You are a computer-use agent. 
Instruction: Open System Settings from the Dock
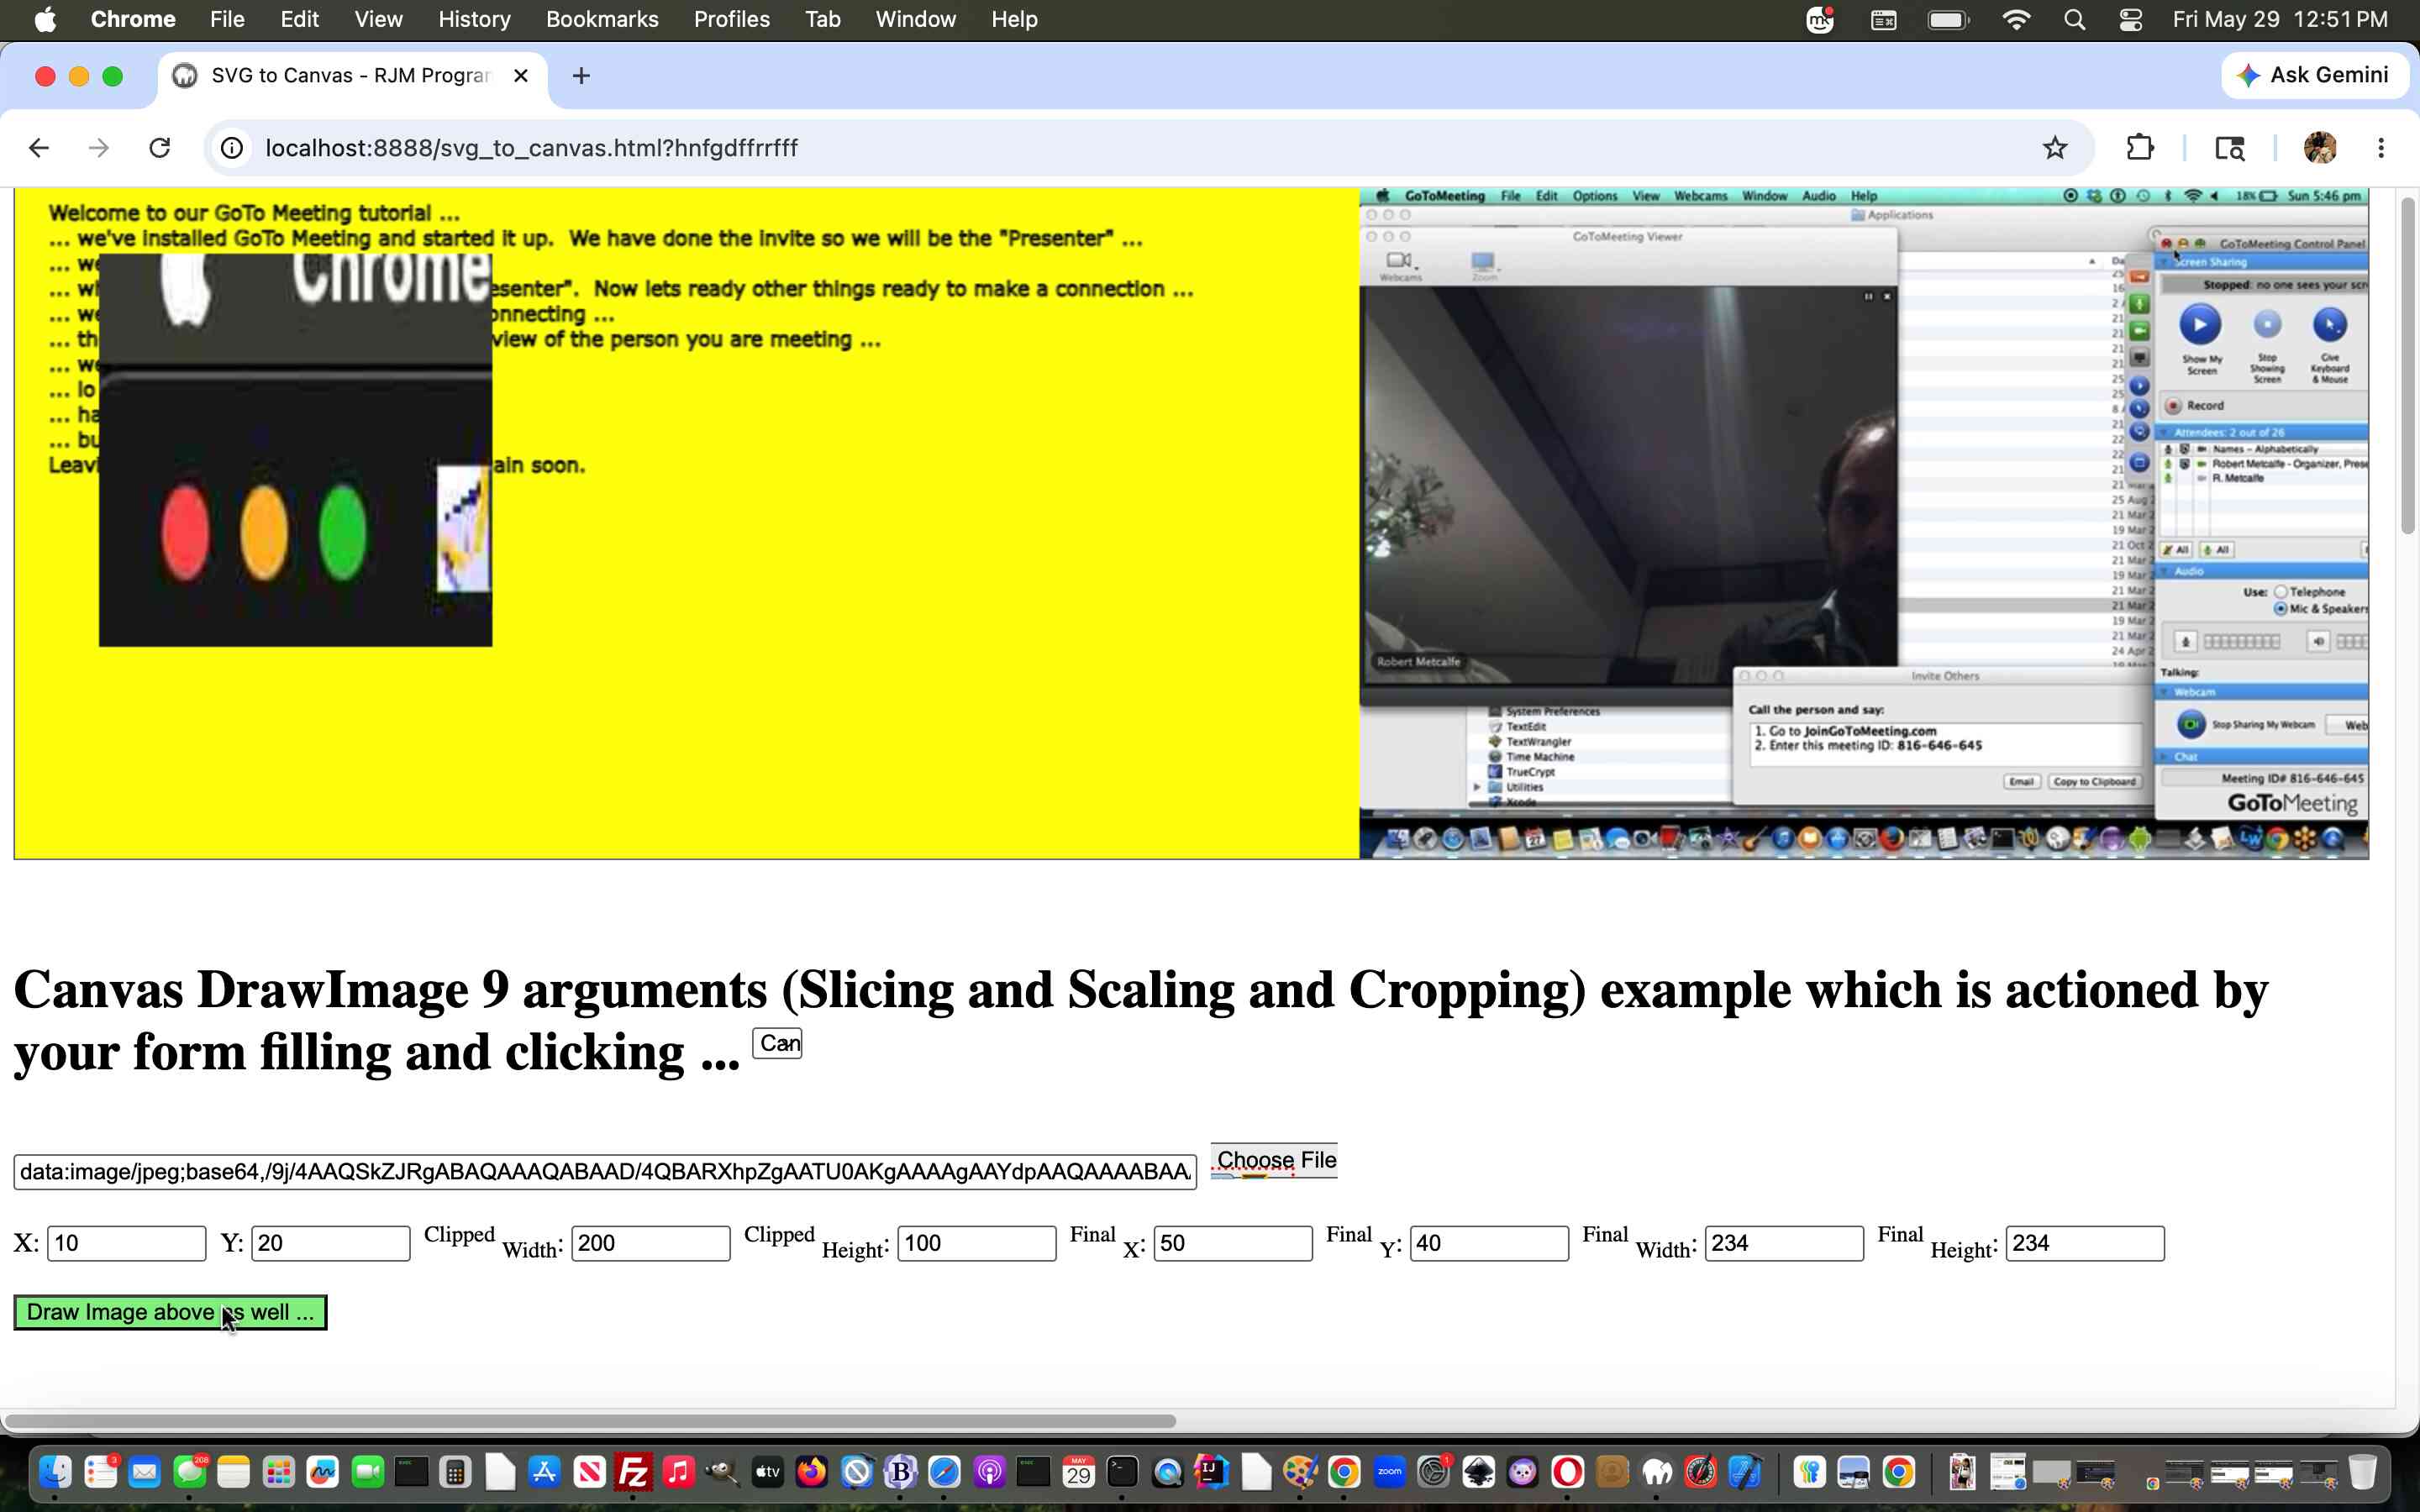click(1434, 1472)
